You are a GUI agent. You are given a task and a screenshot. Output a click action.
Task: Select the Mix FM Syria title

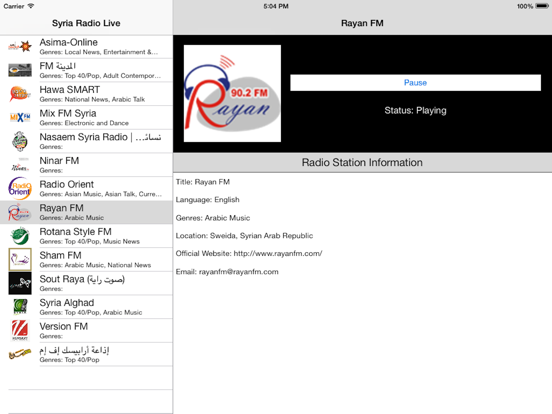68,113
